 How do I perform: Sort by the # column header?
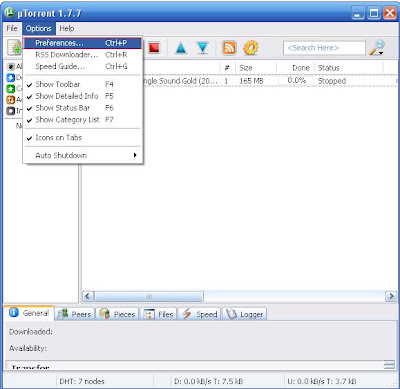click(x=228, y=68)
